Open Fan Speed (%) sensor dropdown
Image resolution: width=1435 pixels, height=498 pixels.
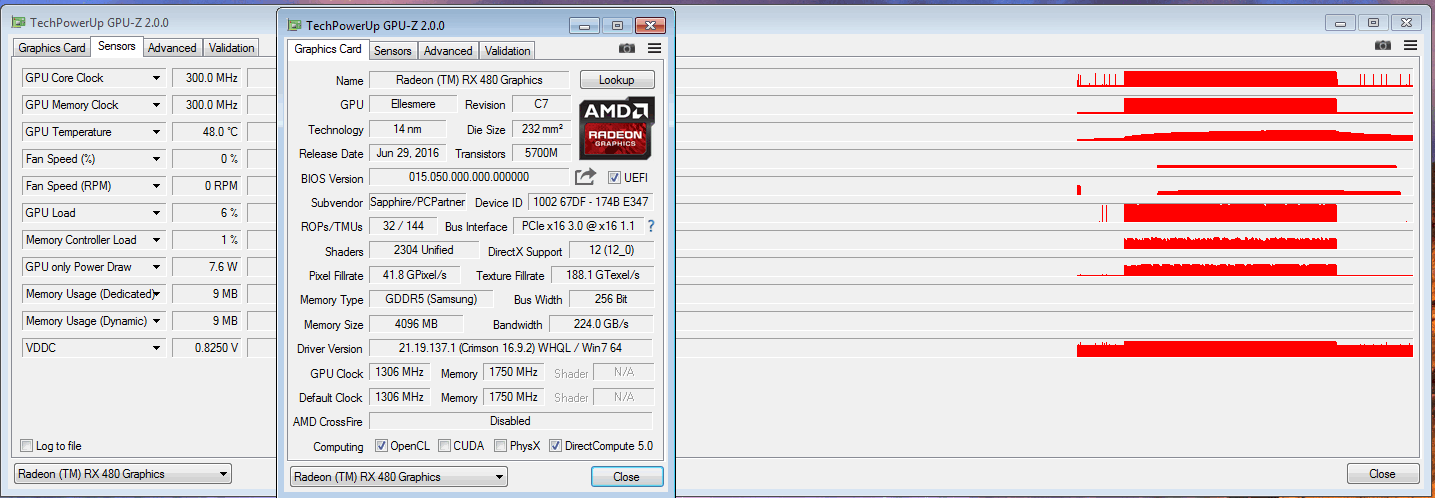point(156,159)
